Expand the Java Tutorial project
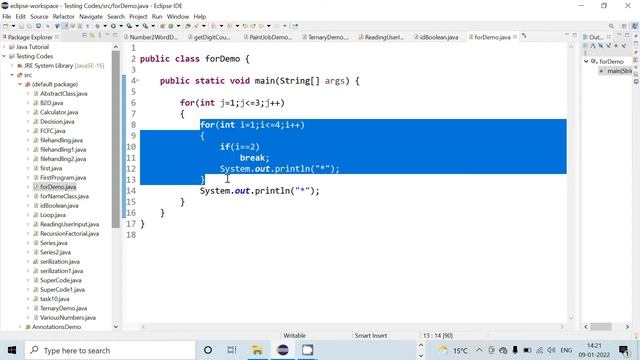Image resolution: width=640 pixels, height=360 pixels. click(x=4, y=47)
